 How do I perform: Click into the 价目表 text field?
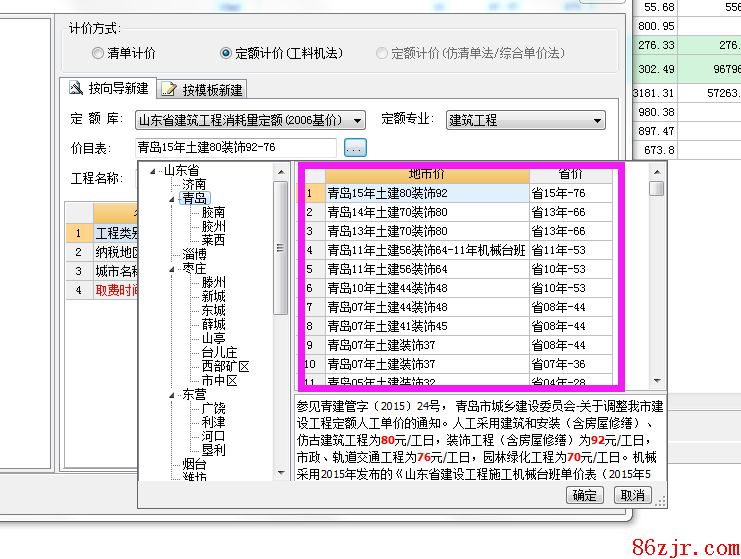[238, 148]
